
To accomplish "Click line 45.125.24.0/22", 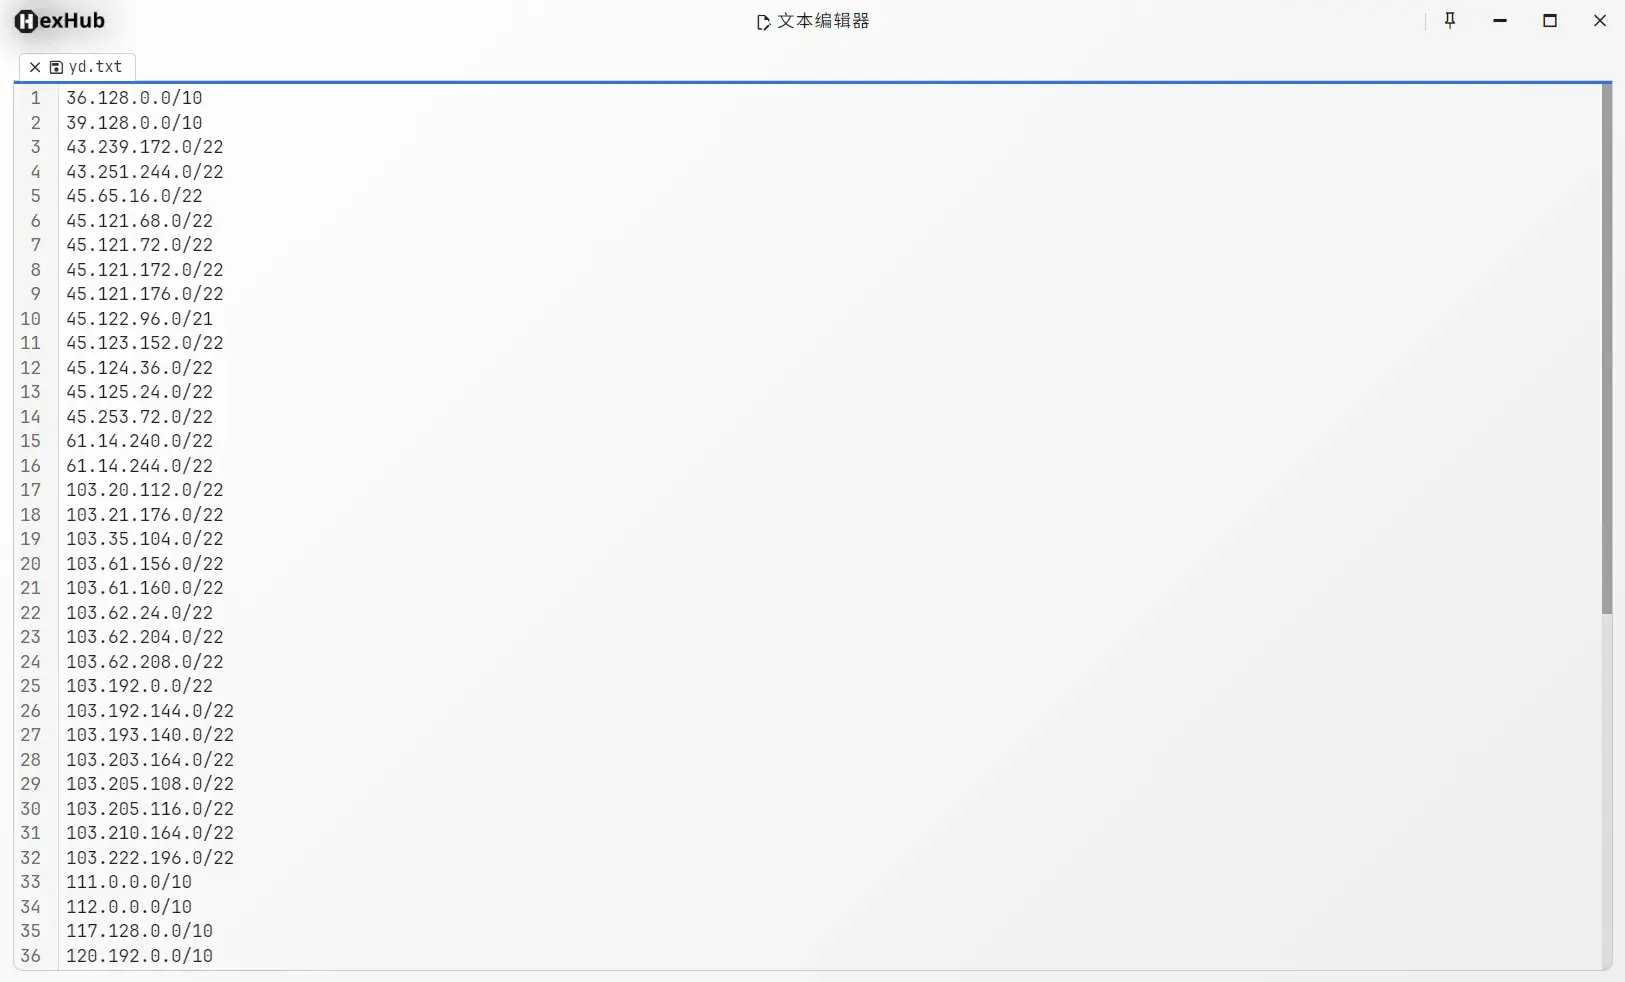I will click(139, 392).
